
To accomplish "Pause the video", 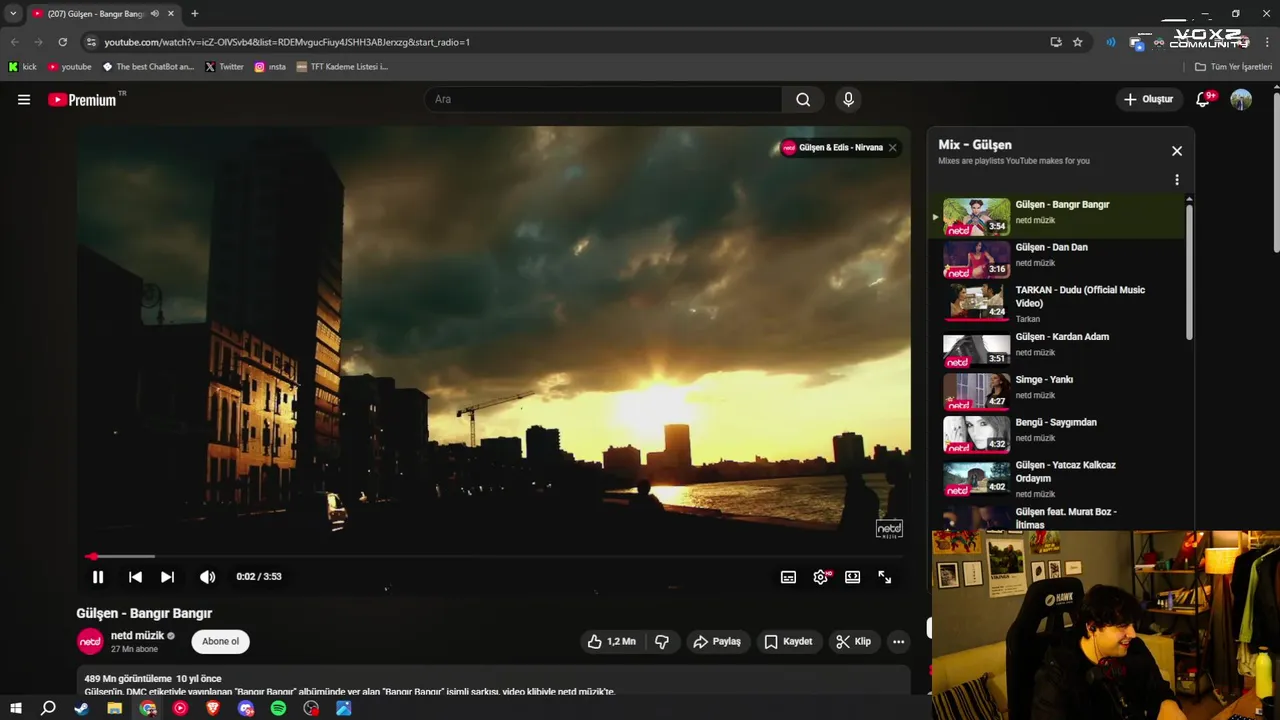I will click(98, 577).
